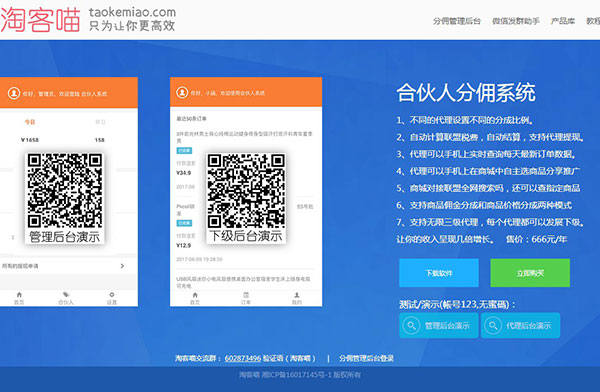Click the 合伙人分佣系统 heading
Viewport: 600px width, 392px height.
[x=466, y=93]
